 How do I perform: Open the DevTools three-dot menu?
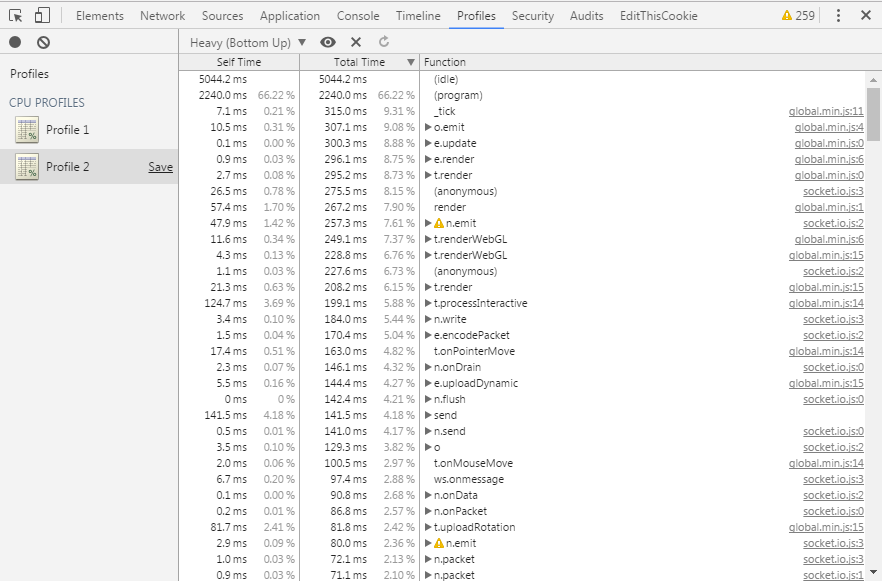[x=838, y=16]
